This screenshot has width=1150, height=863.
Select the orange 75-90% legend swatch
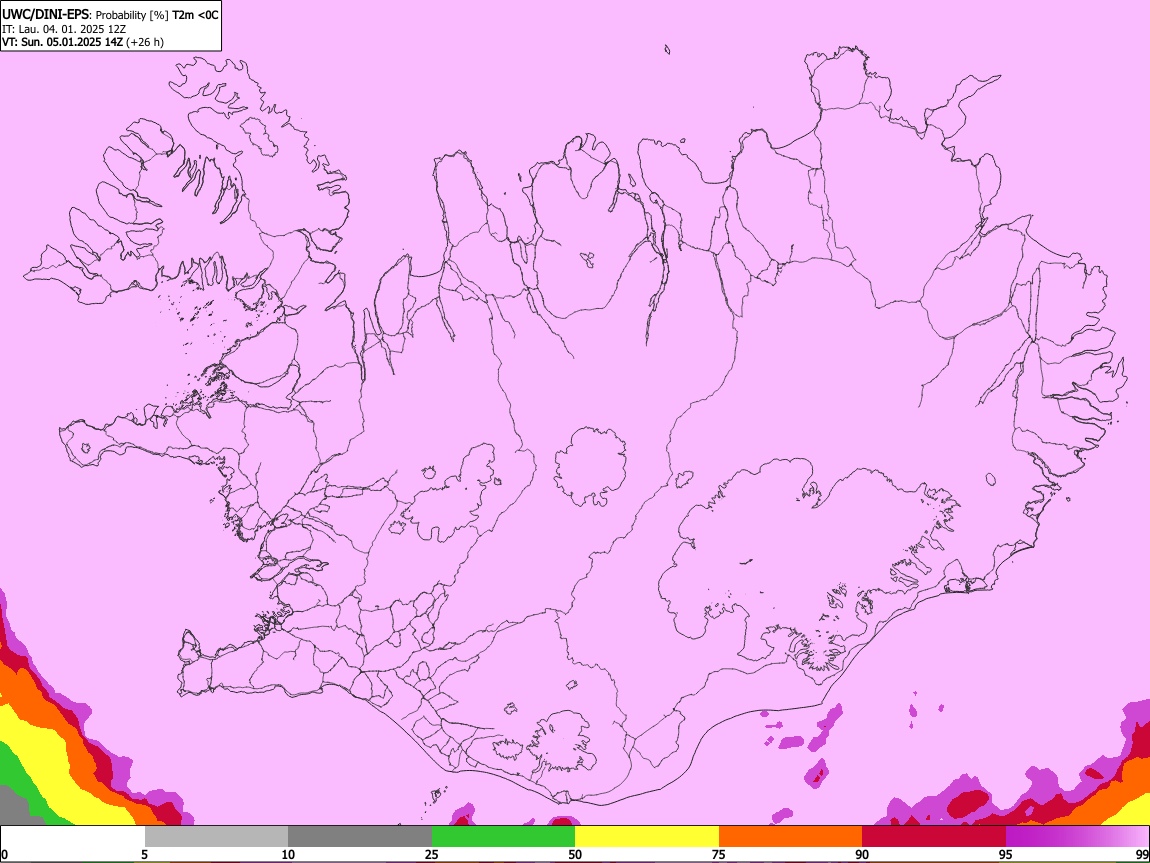click(x=791, y=837)
